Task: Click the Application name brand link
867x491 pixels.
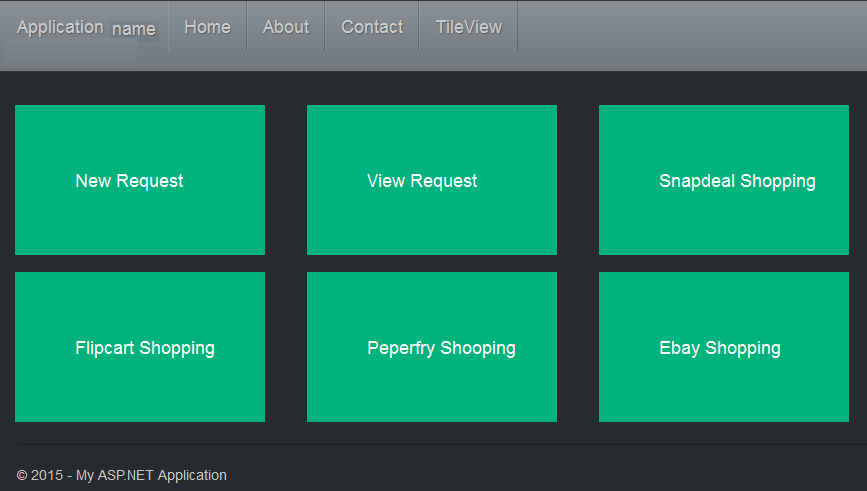Action: point(87,27)
